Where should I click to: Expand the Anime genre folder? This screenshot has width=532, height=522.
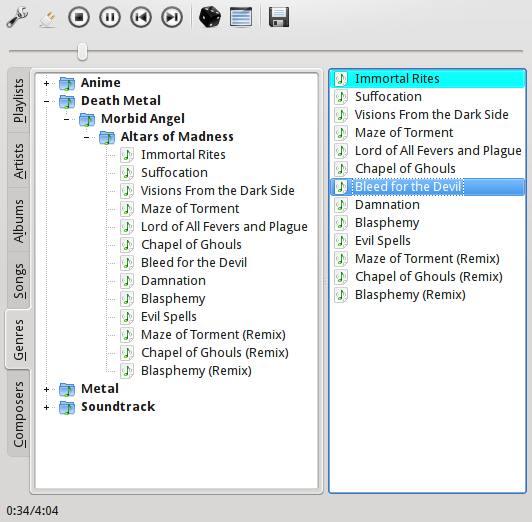pyautogui.click(x=46, y=83)
